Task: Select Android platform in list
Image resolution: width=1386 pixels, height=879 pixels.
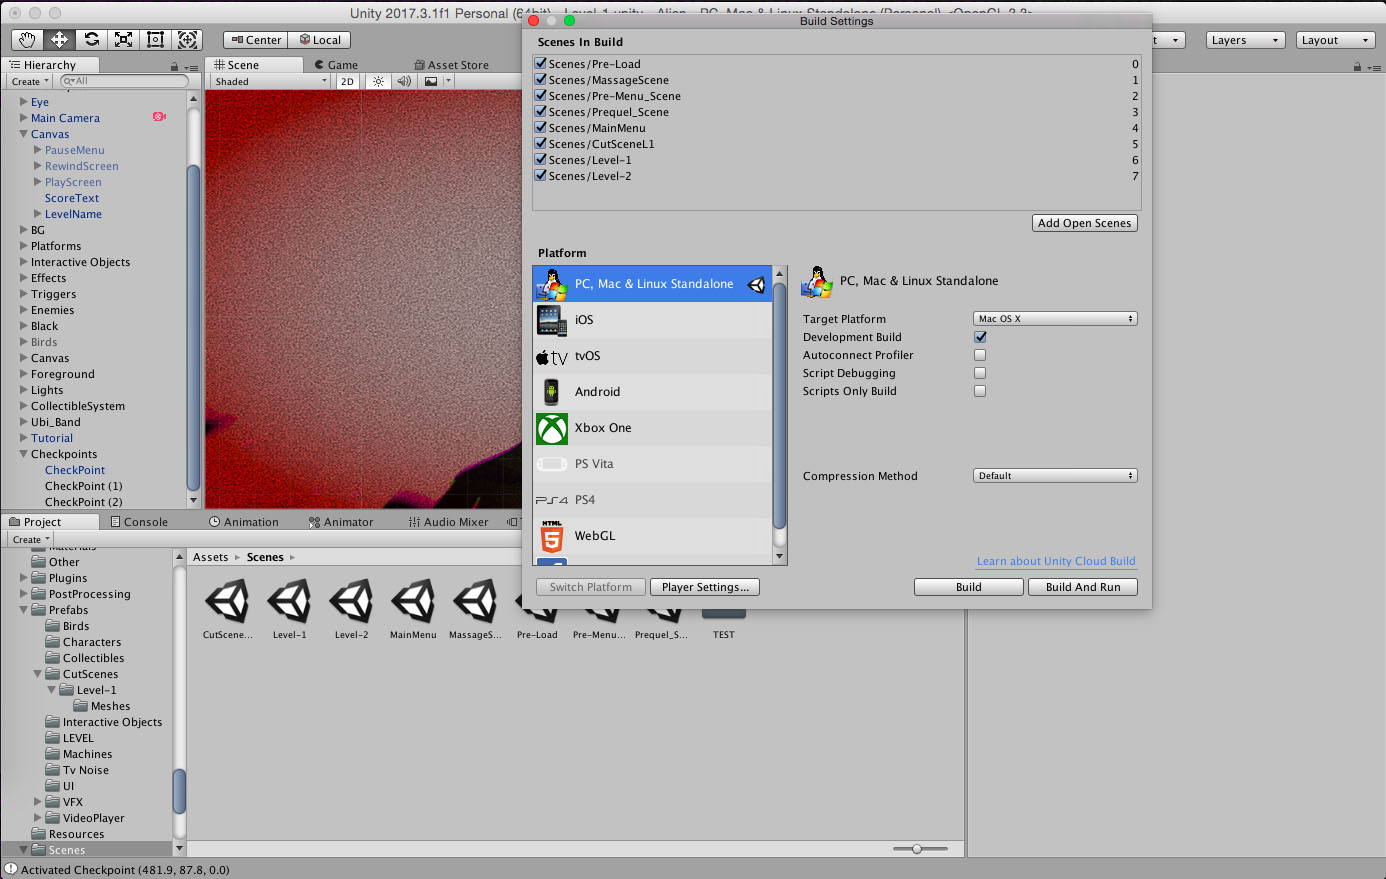Action: point(652,392)
